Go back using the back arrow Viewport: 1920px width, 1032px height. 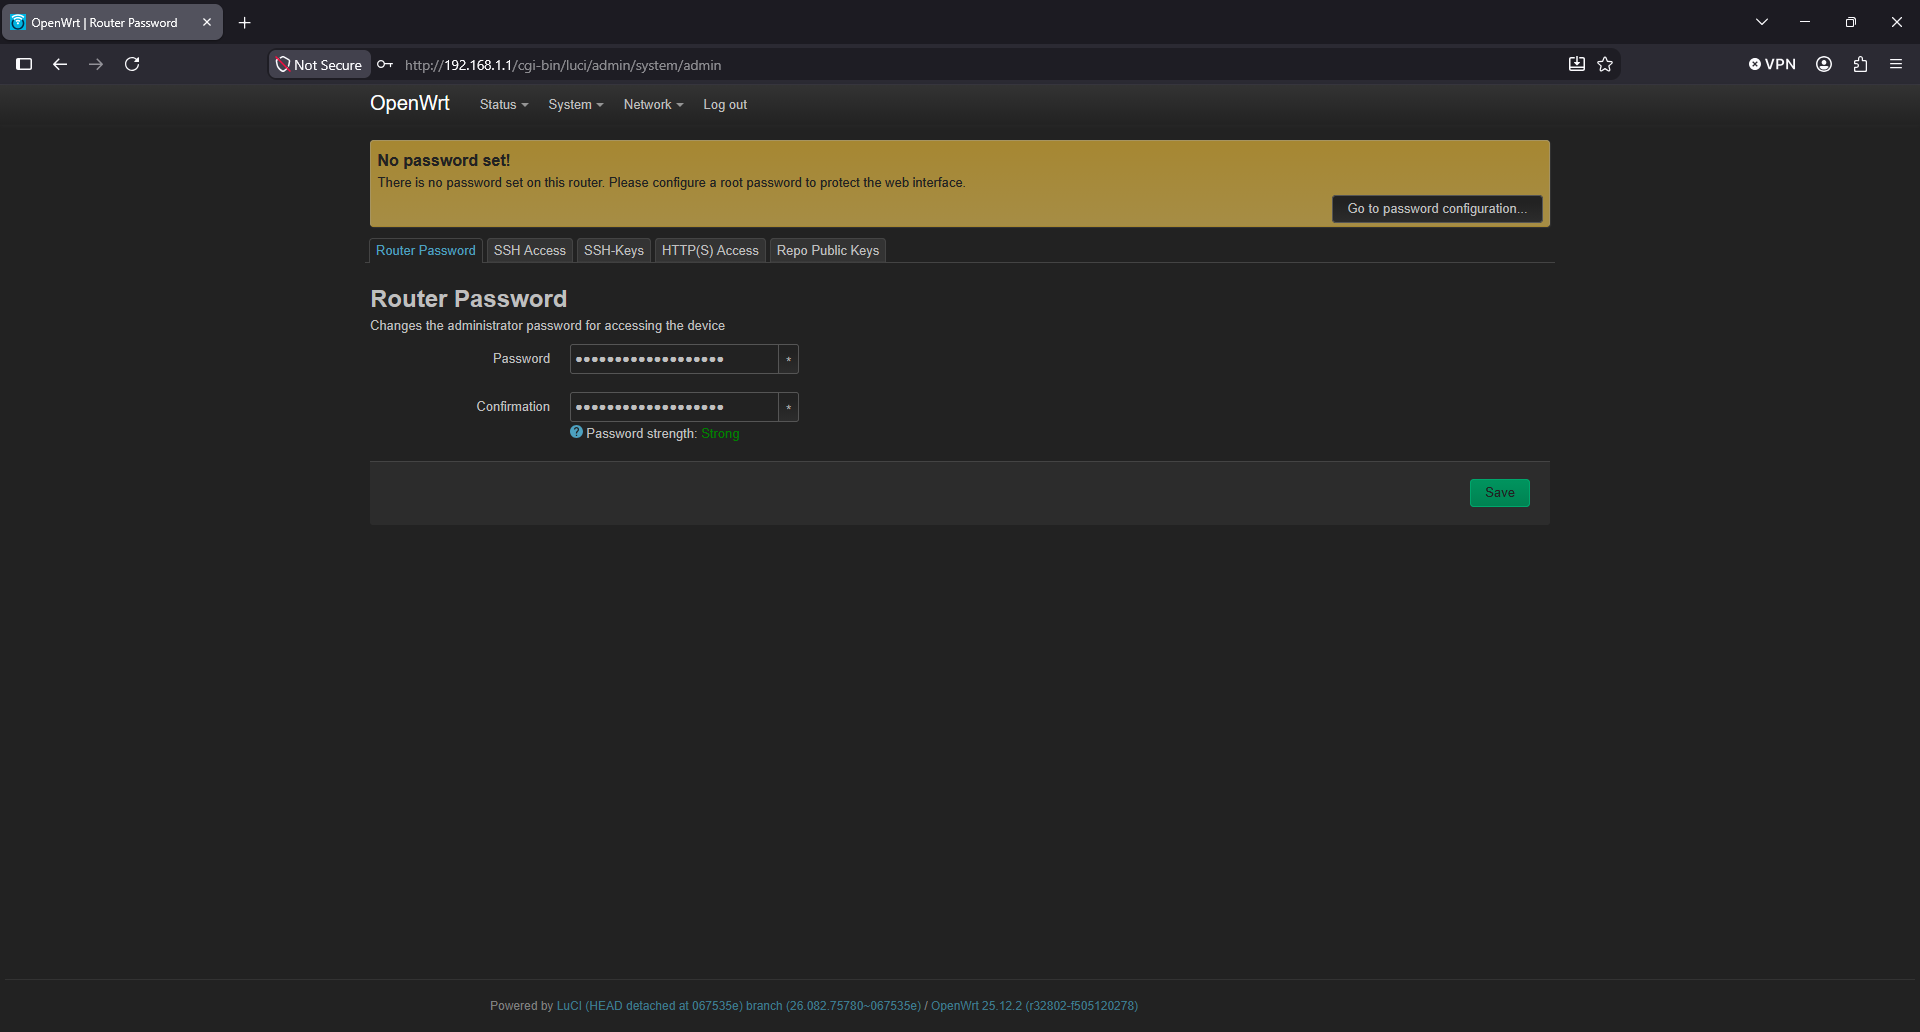(60, 64)
